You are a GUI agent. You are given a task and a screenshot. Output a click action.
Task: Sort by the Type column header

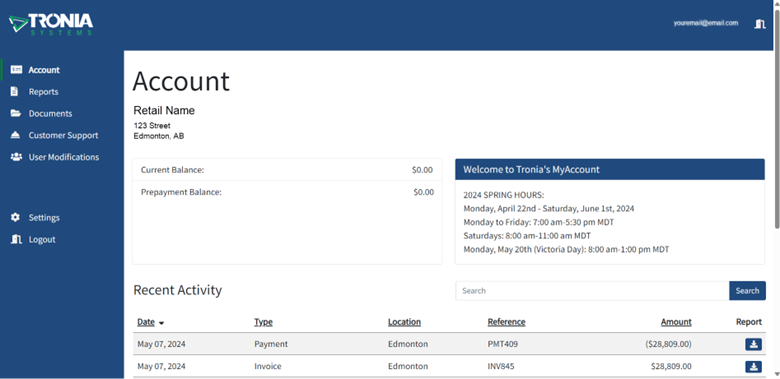(x=263, y=322)
